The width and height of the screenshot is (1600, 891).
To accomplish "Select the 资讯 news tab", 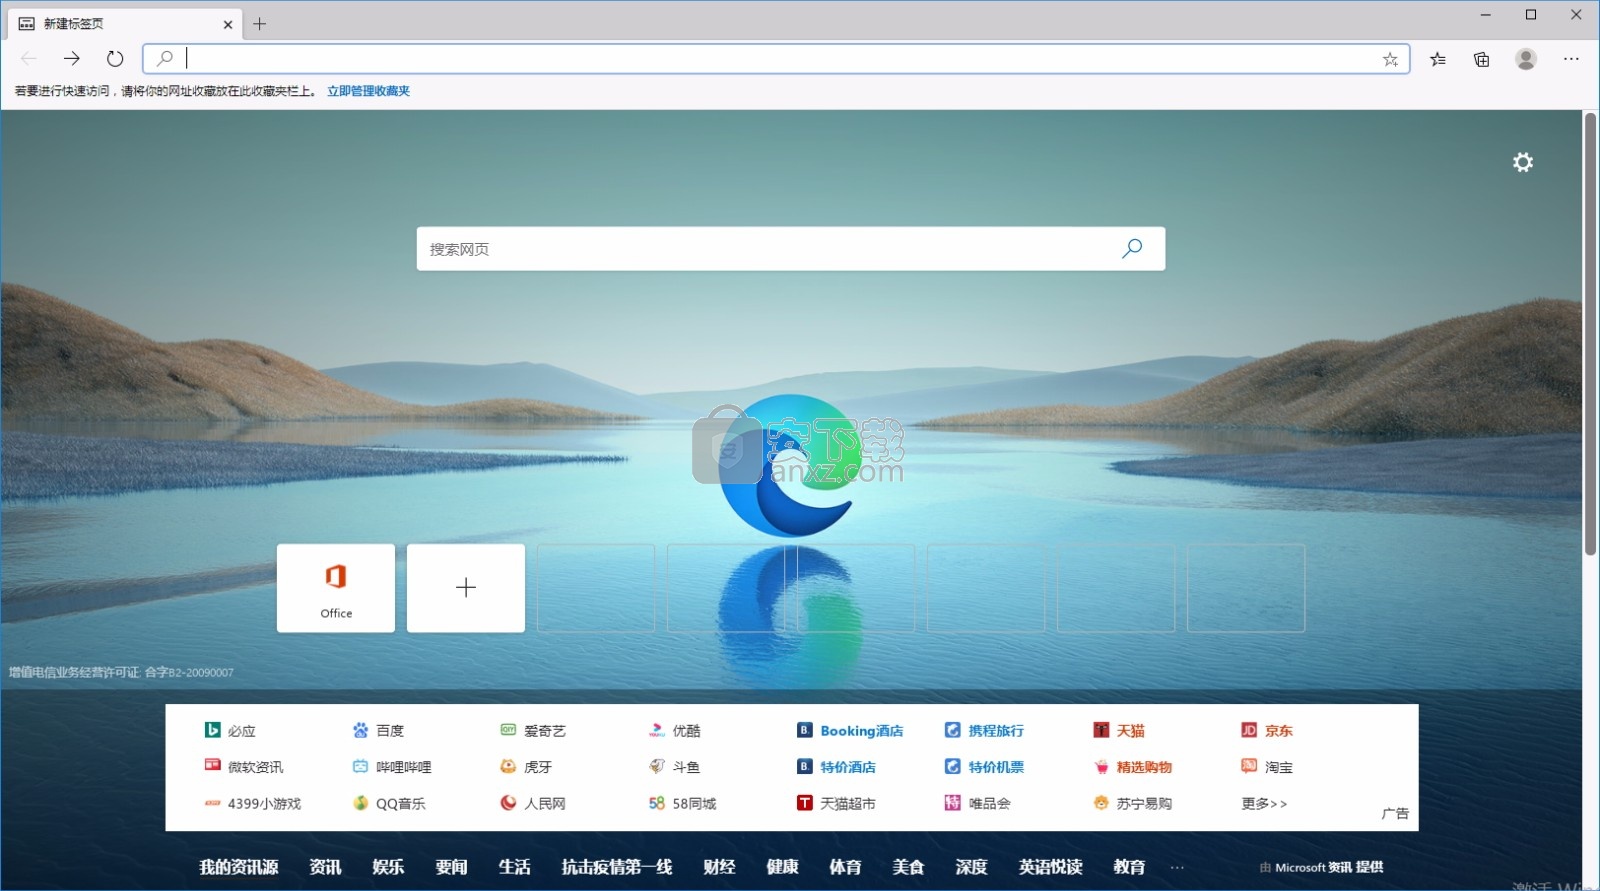I will [x=325, y=867].
